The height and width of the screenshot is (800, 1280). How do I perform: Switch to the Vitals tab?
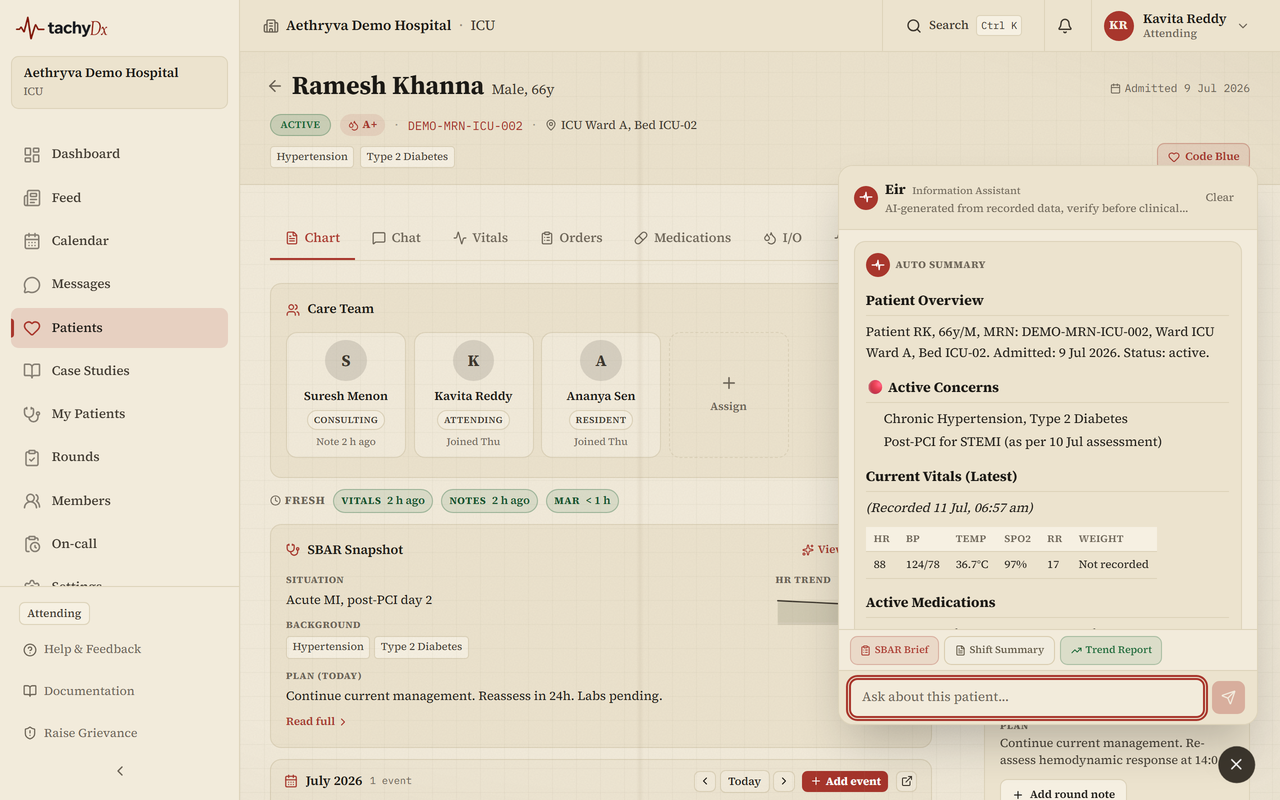coord(481,238)
